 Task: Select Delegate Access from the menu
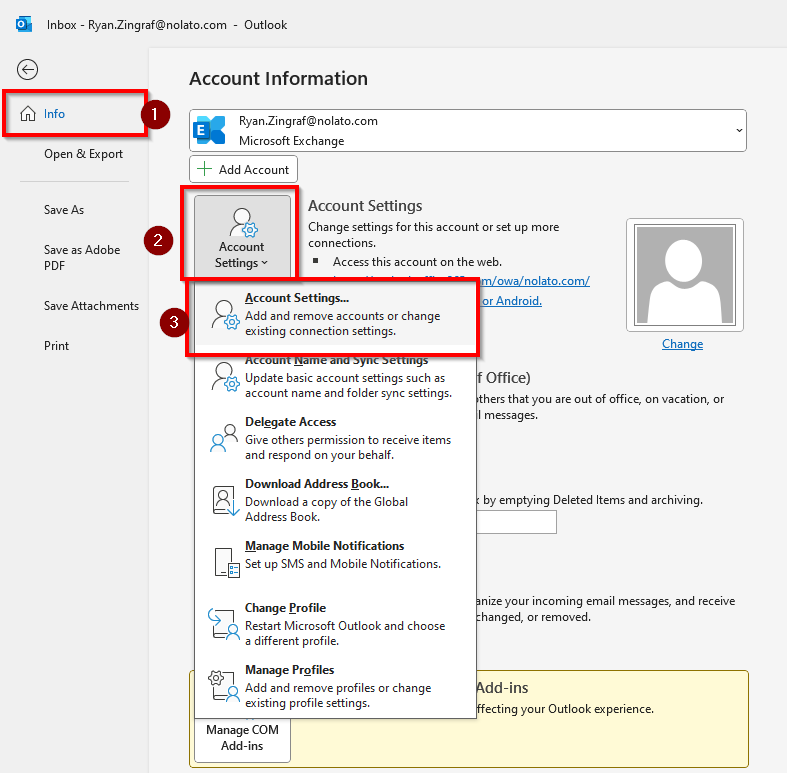(335, 438)
